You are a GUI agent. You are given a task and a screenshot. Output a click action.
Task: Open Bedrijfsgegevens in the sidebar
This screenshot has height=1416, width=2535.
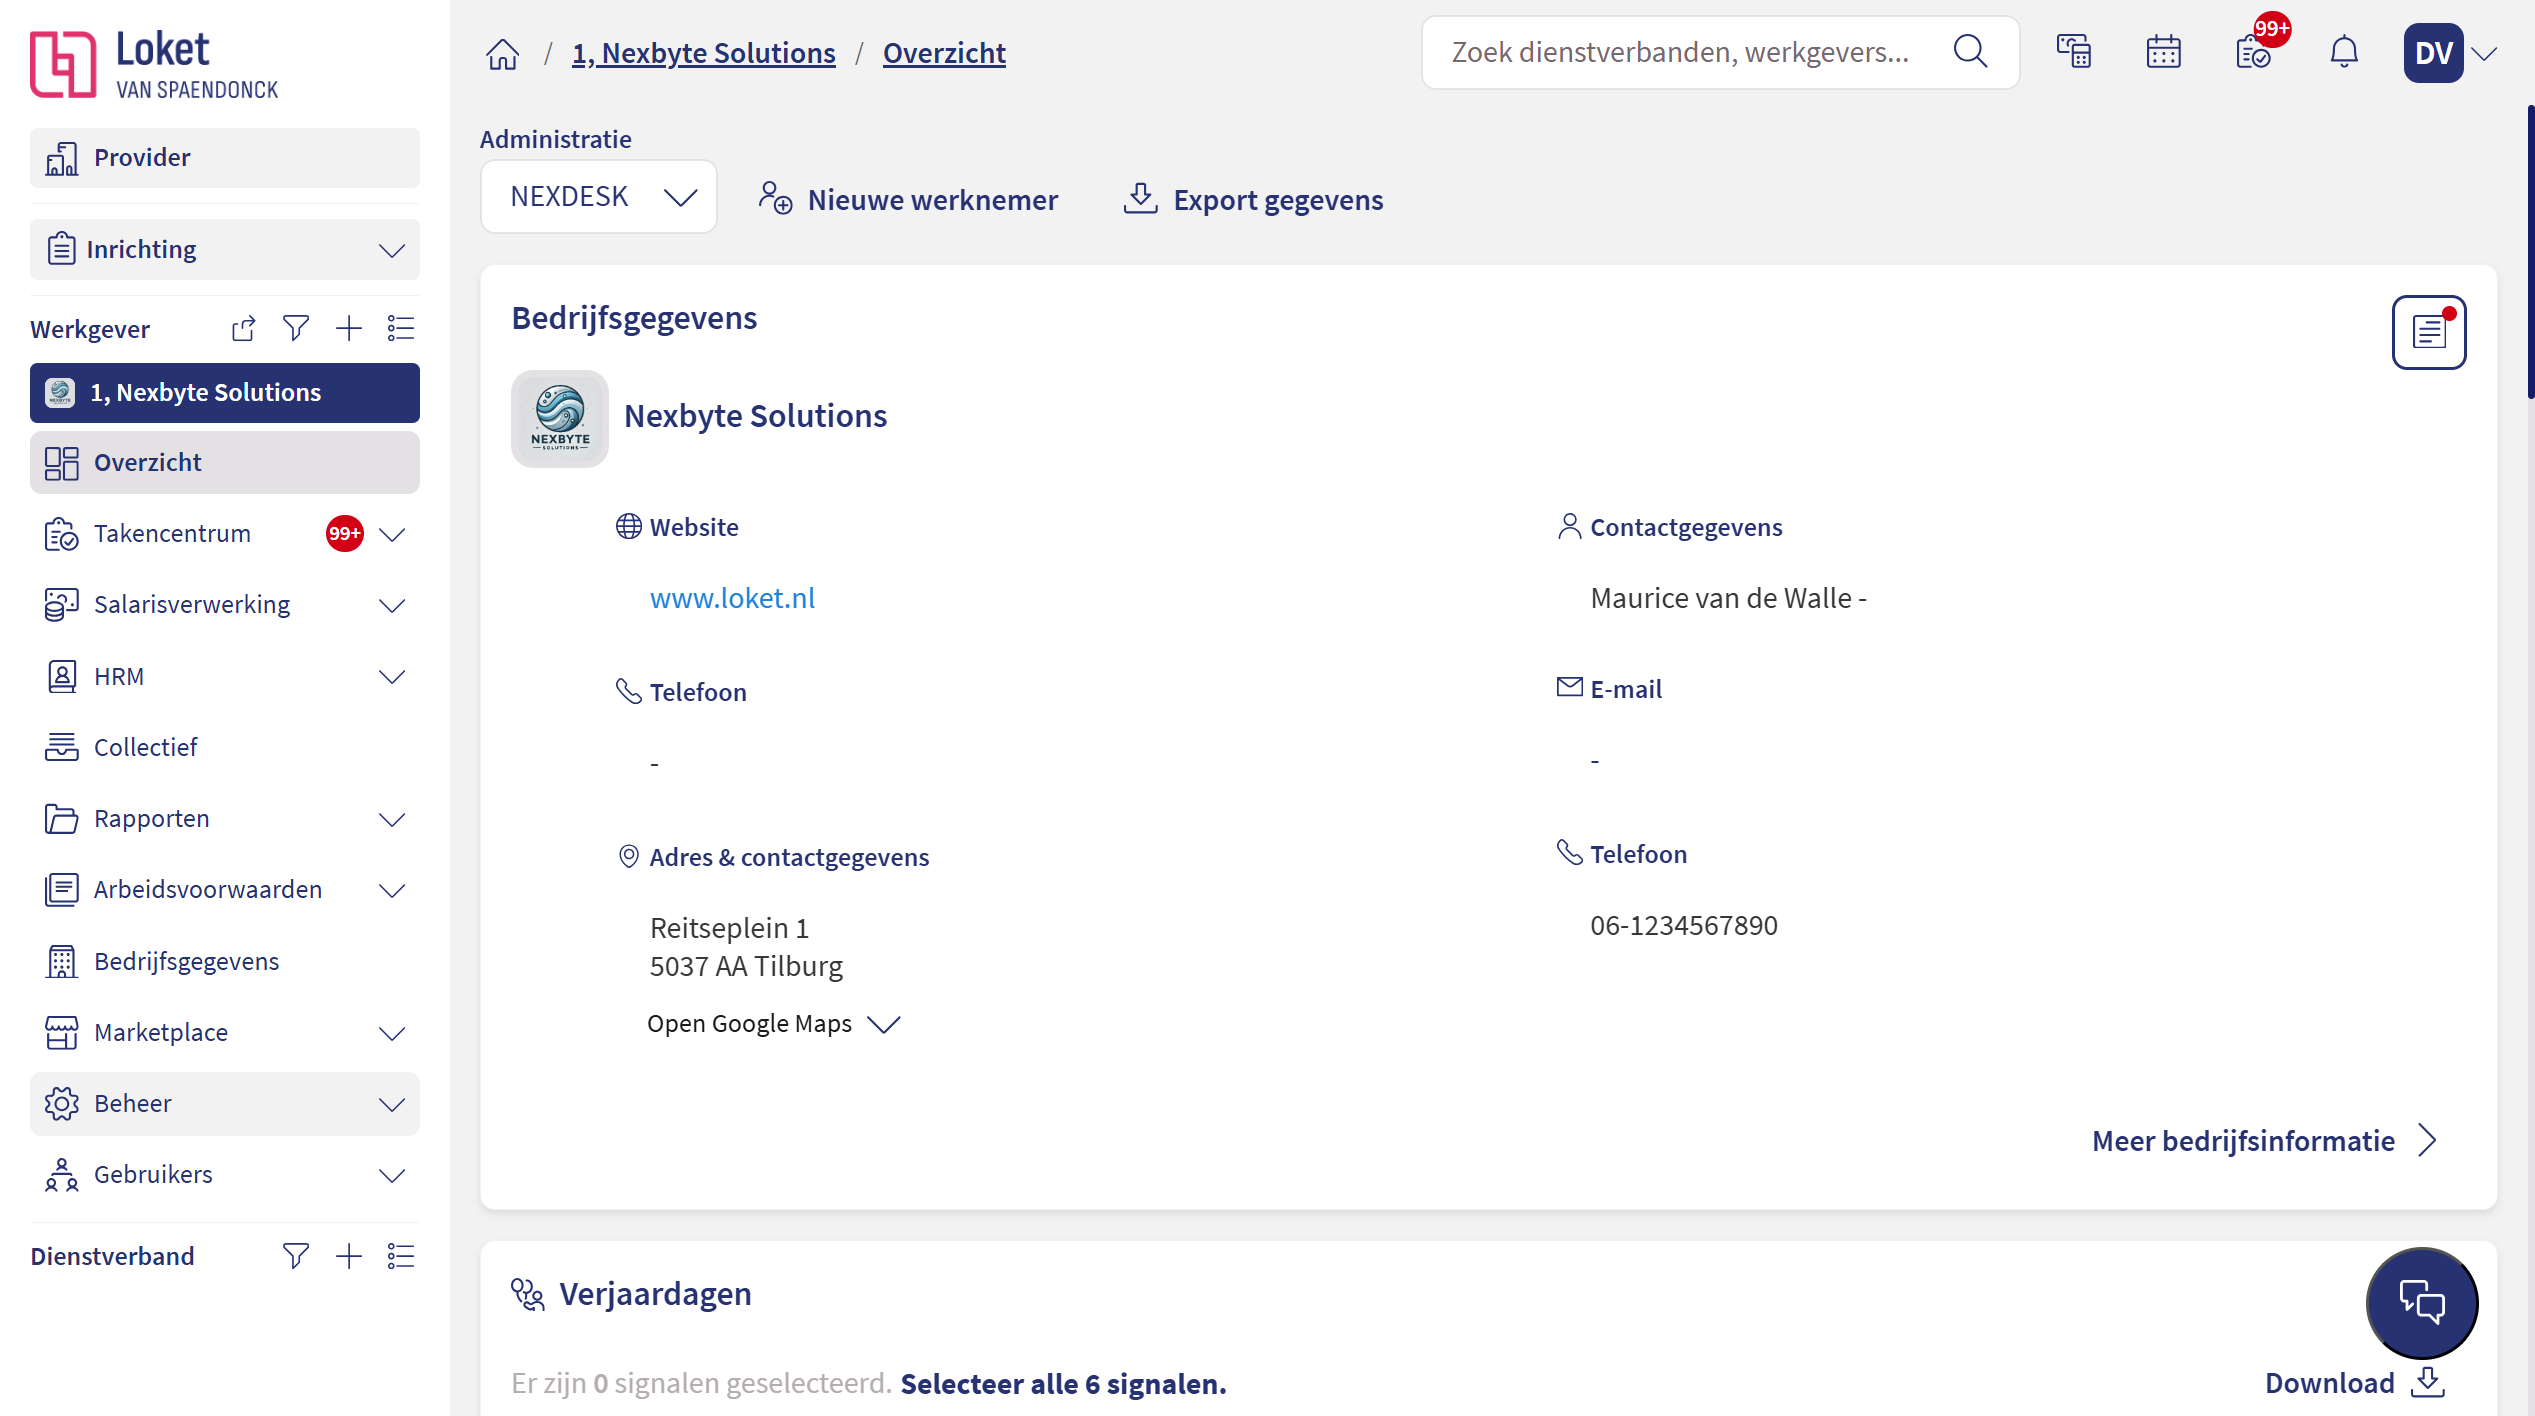click(x=186, y=961)
